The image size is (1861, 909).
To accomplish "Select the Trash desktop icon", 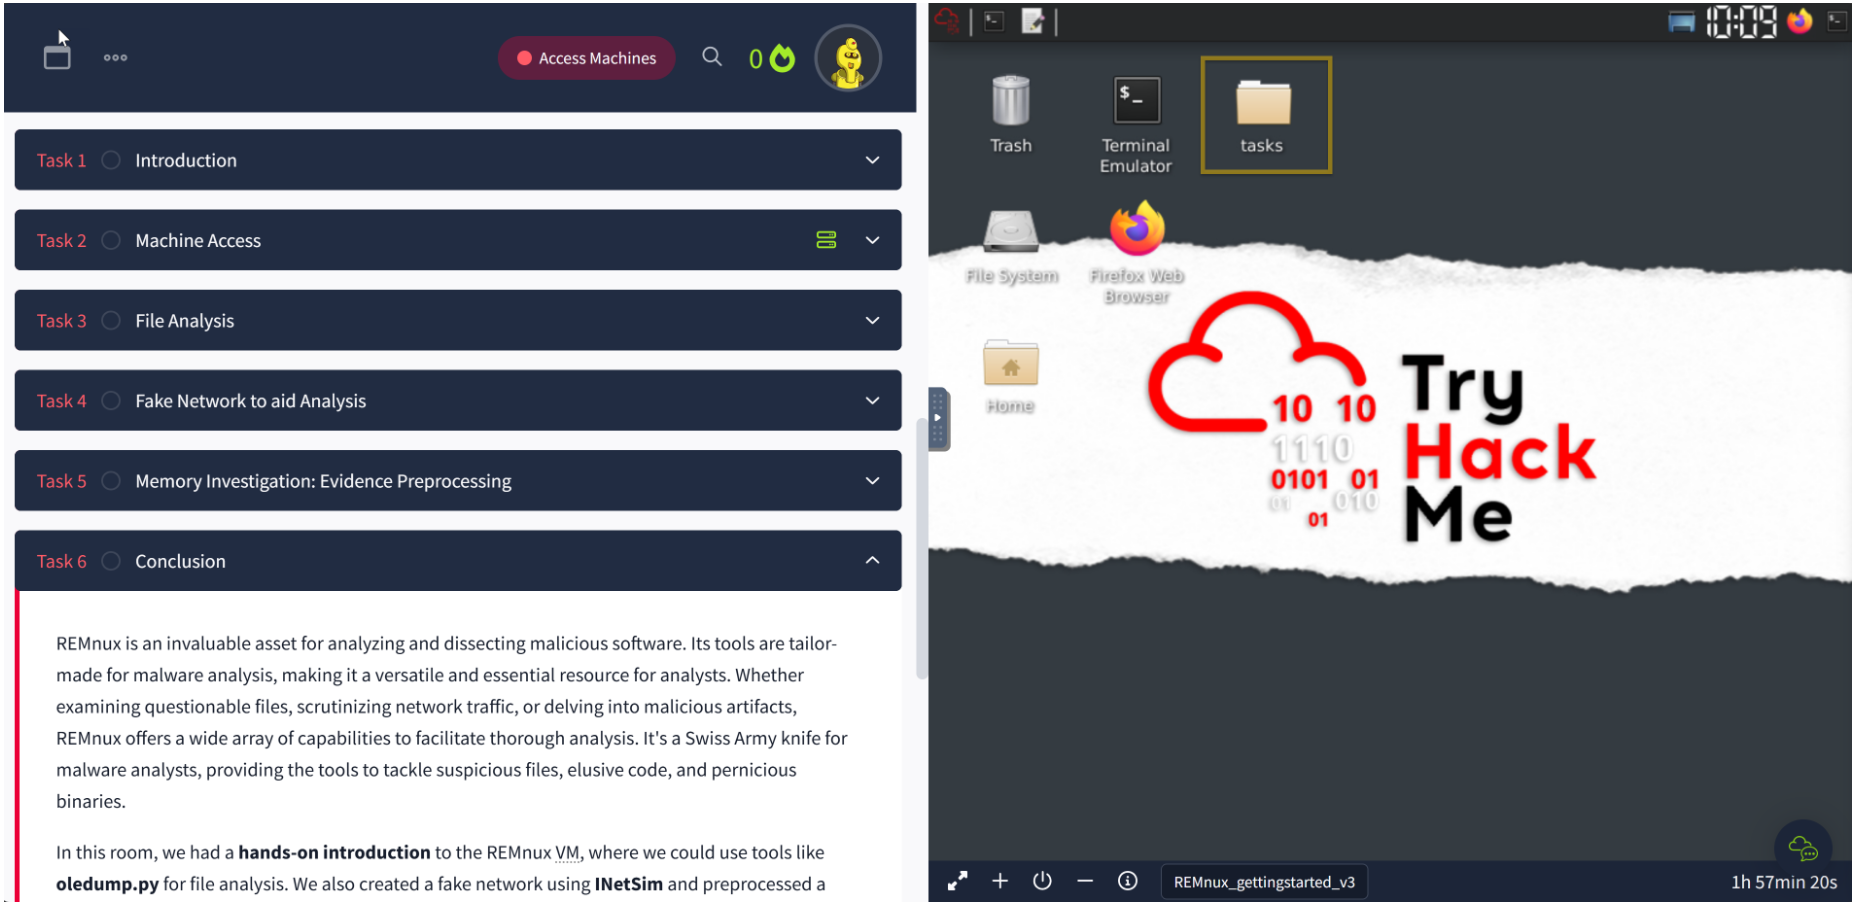I will pos(1011,115).
